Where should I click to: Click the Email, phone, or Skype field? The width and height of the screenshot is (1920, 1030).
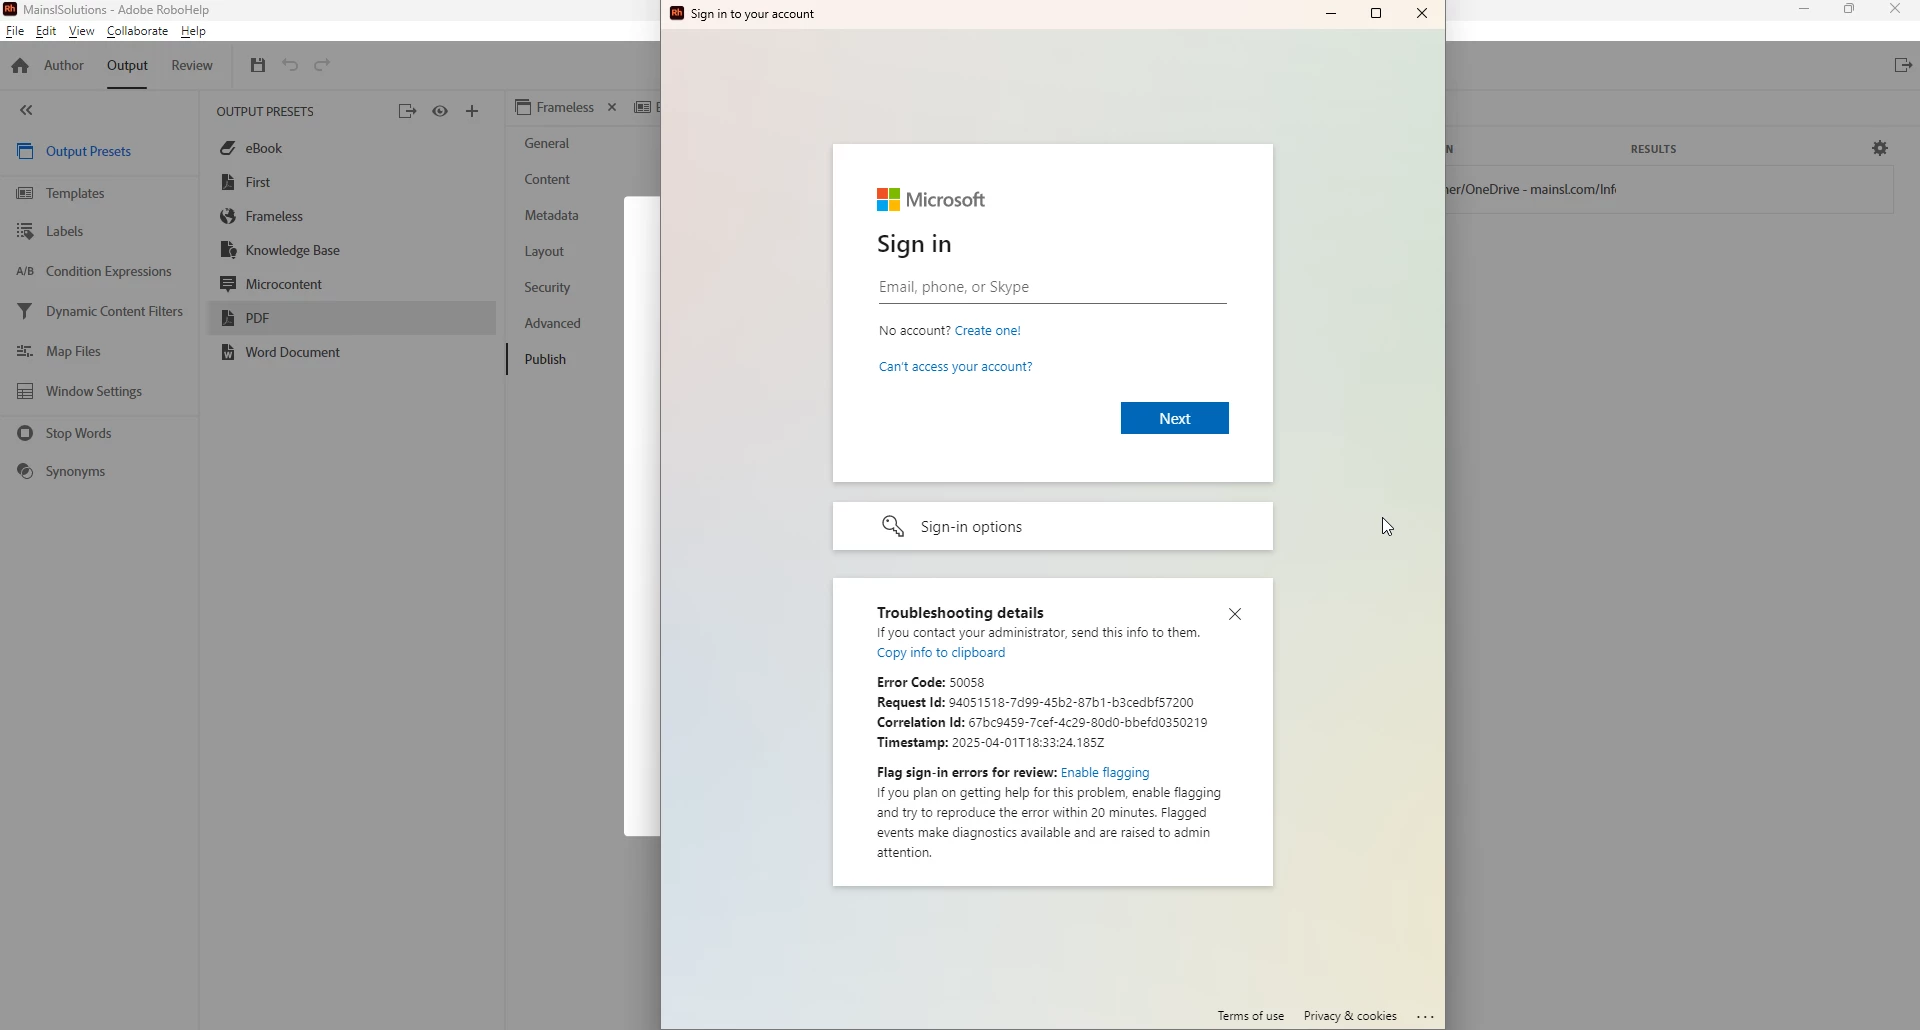pos(1052,289)
